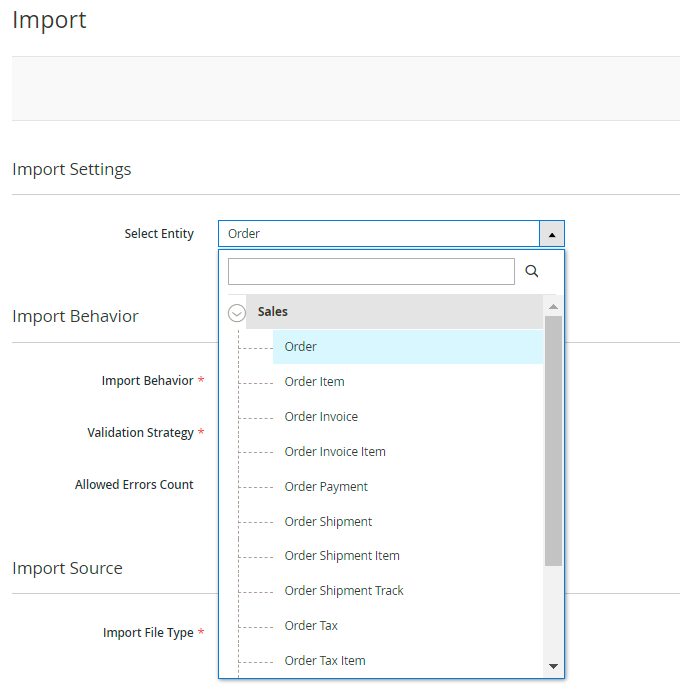
Task: Click scrollbar up arrow in dropdown list
Action: tap(553, 306)
